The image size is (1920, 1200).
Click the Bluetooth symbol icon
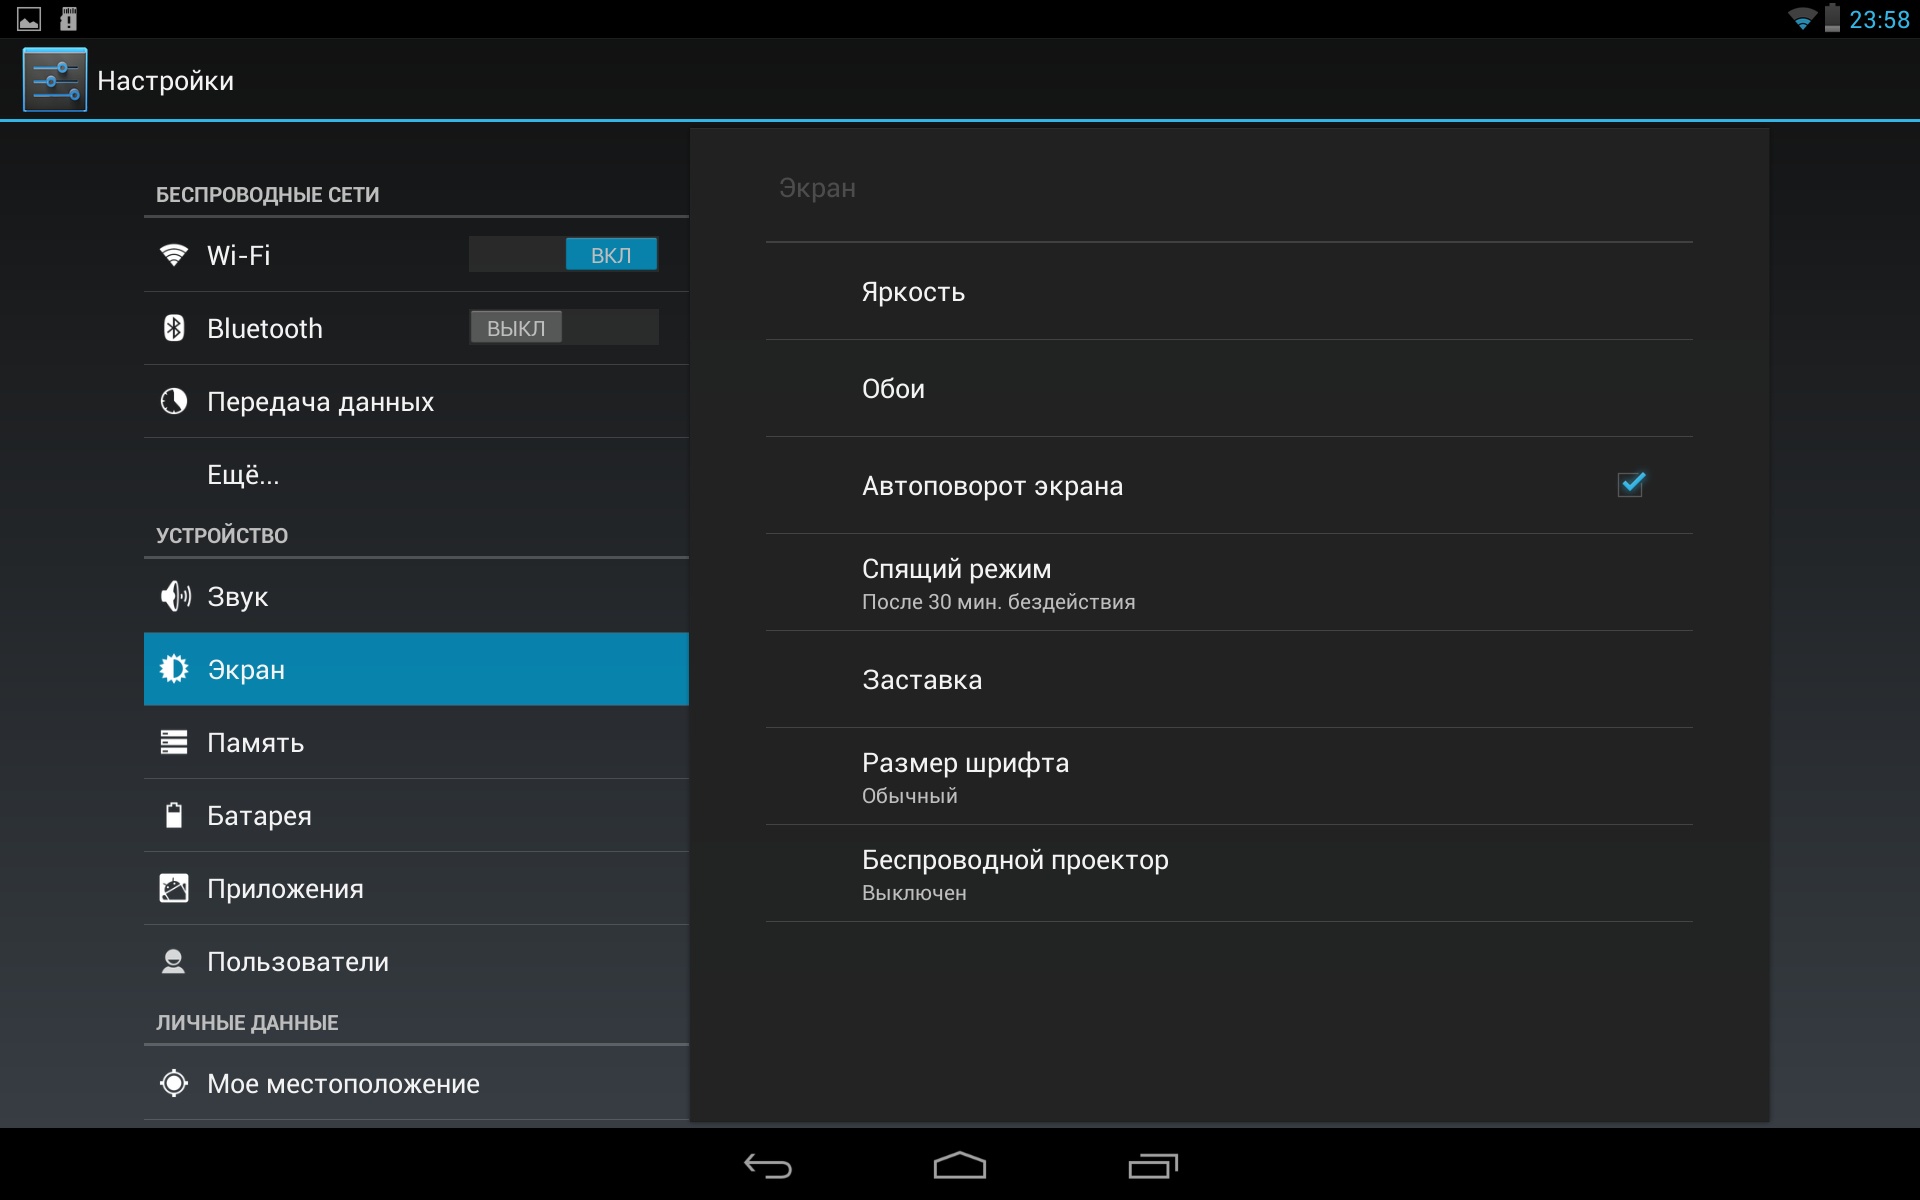(174, 328)
